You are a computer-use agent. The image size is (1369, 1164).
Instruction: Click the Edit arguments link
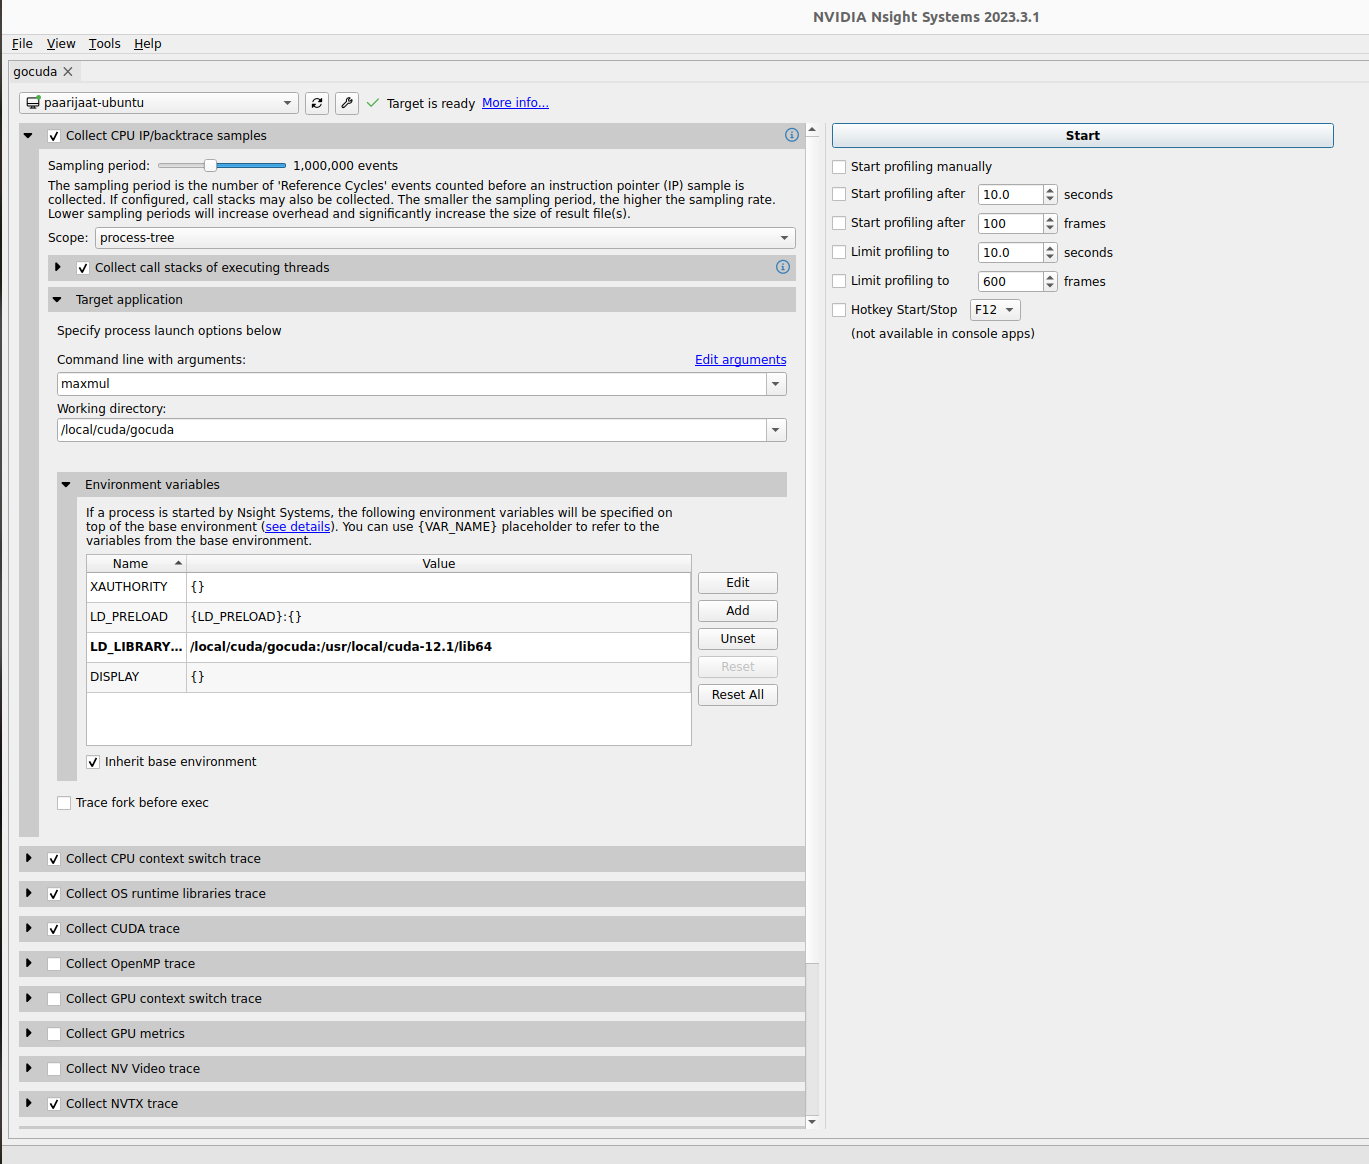(x=741, y=360)
